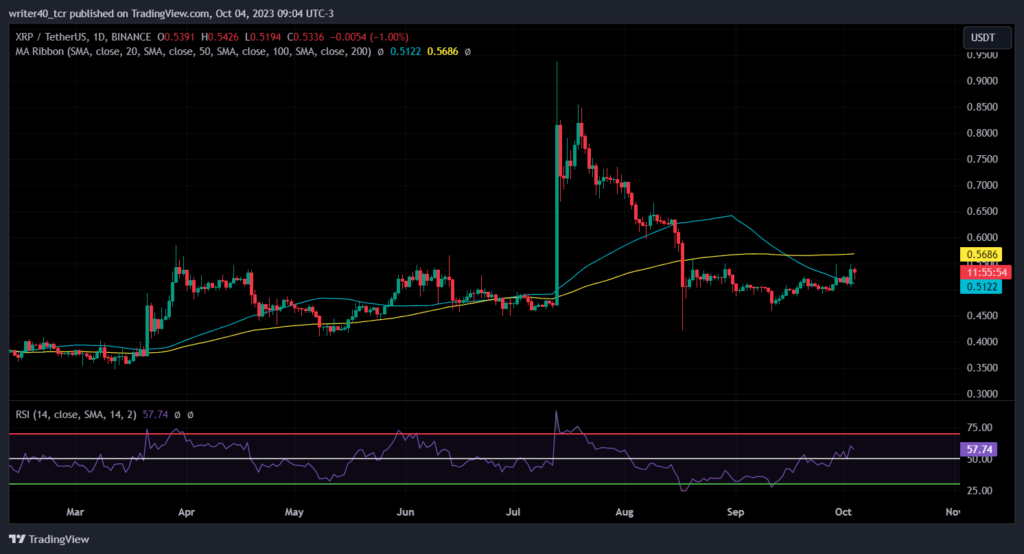Viewport: 1024px width, 554px height.
Task: Select the close value C0.5336
Action: click(x=306, y=37)
